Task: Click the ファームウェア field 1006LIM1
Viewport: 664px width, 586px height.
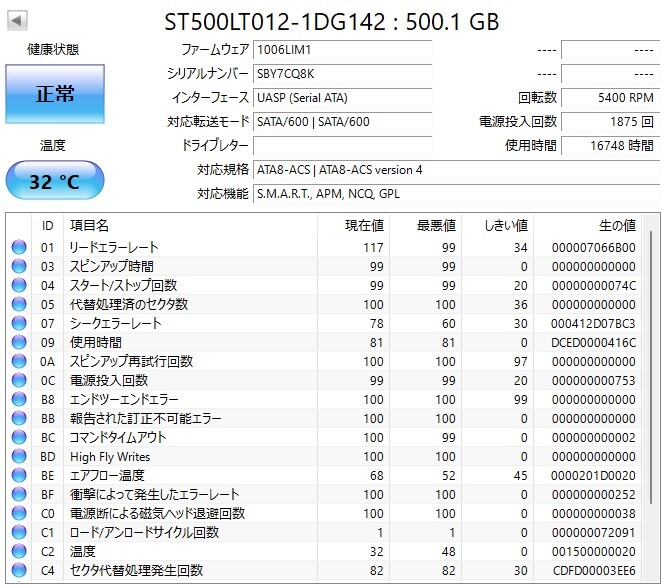Action: (343, 50)
